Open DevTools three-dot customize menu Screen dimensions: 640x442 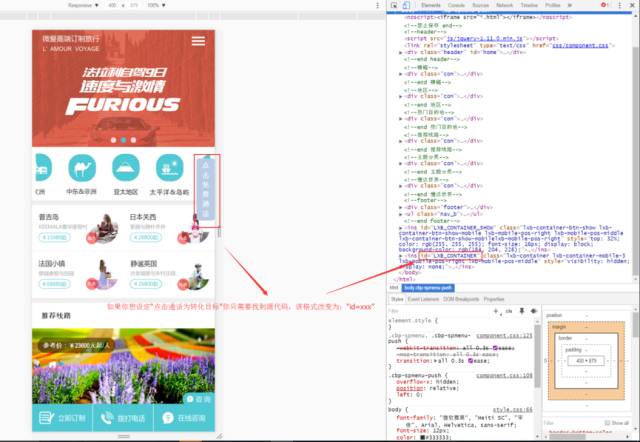pyautogui.click(x=620, y=5)
